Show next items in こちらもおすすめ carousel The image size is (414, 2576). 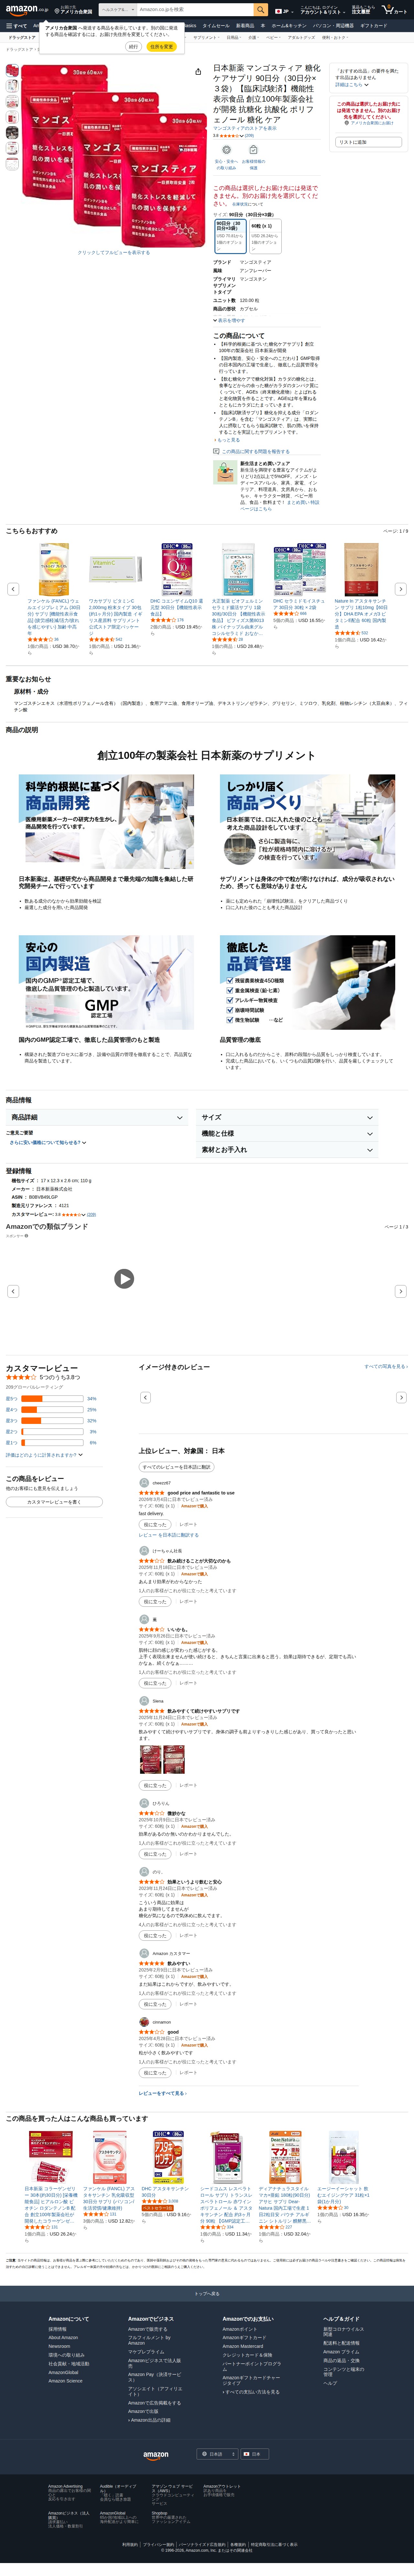pos(401,589)
